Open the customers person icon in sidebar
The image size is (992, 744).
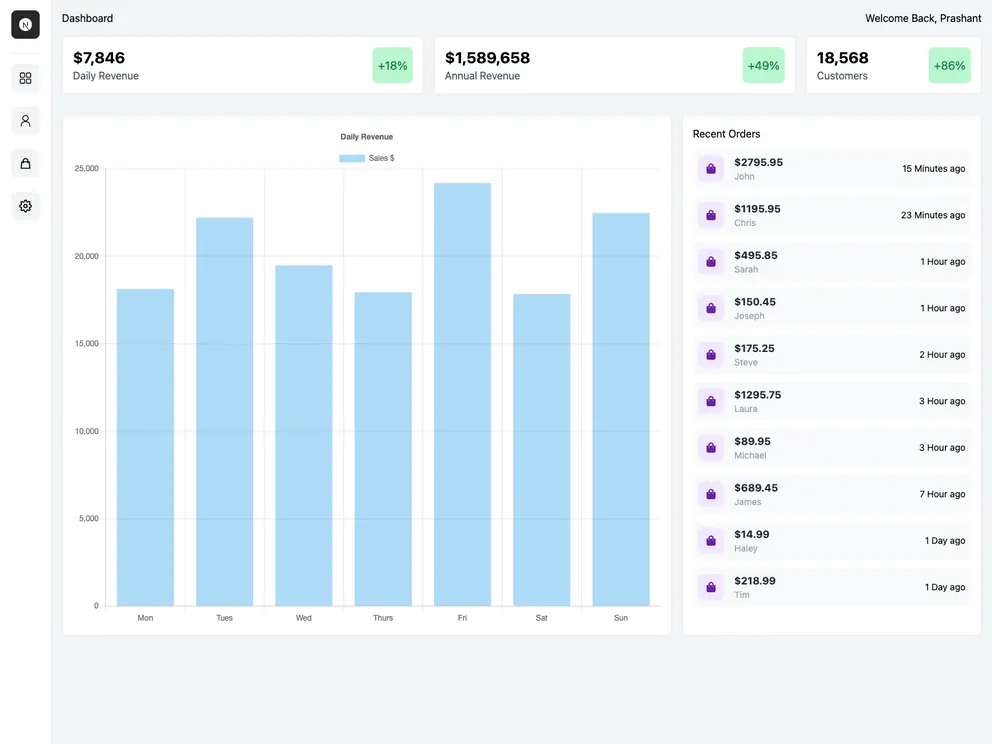pyautogui.click(x=25, y=121)
